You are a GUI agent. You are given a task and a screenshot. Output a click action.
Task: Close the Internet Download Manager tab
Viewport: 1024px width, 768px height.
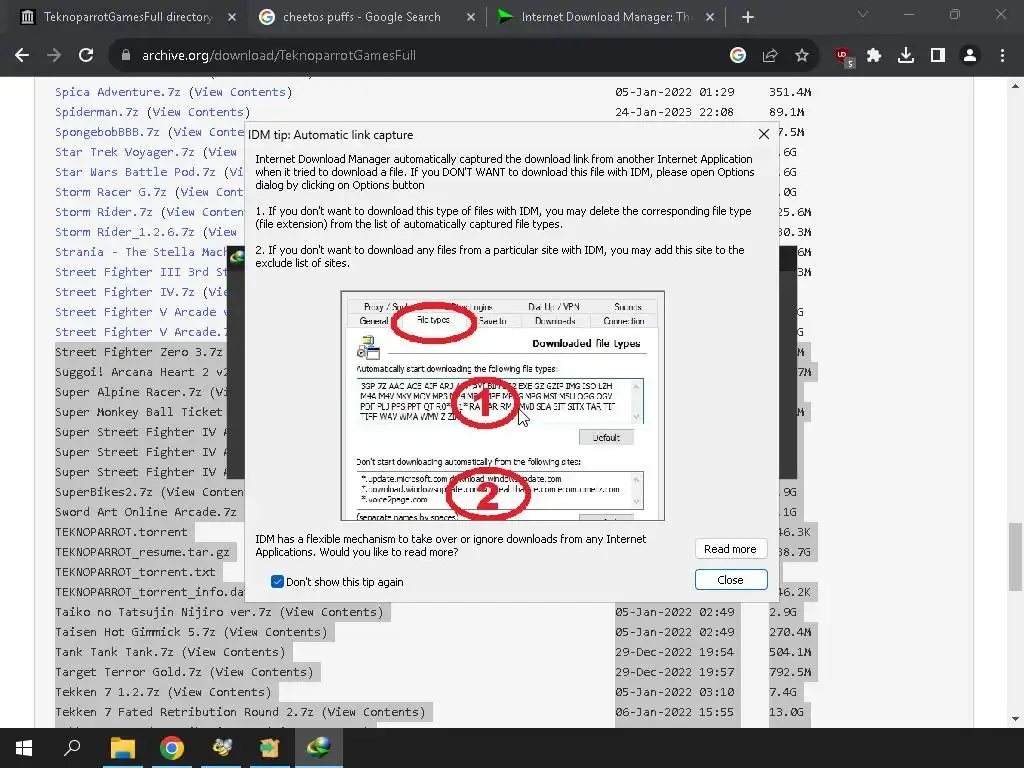710,17
